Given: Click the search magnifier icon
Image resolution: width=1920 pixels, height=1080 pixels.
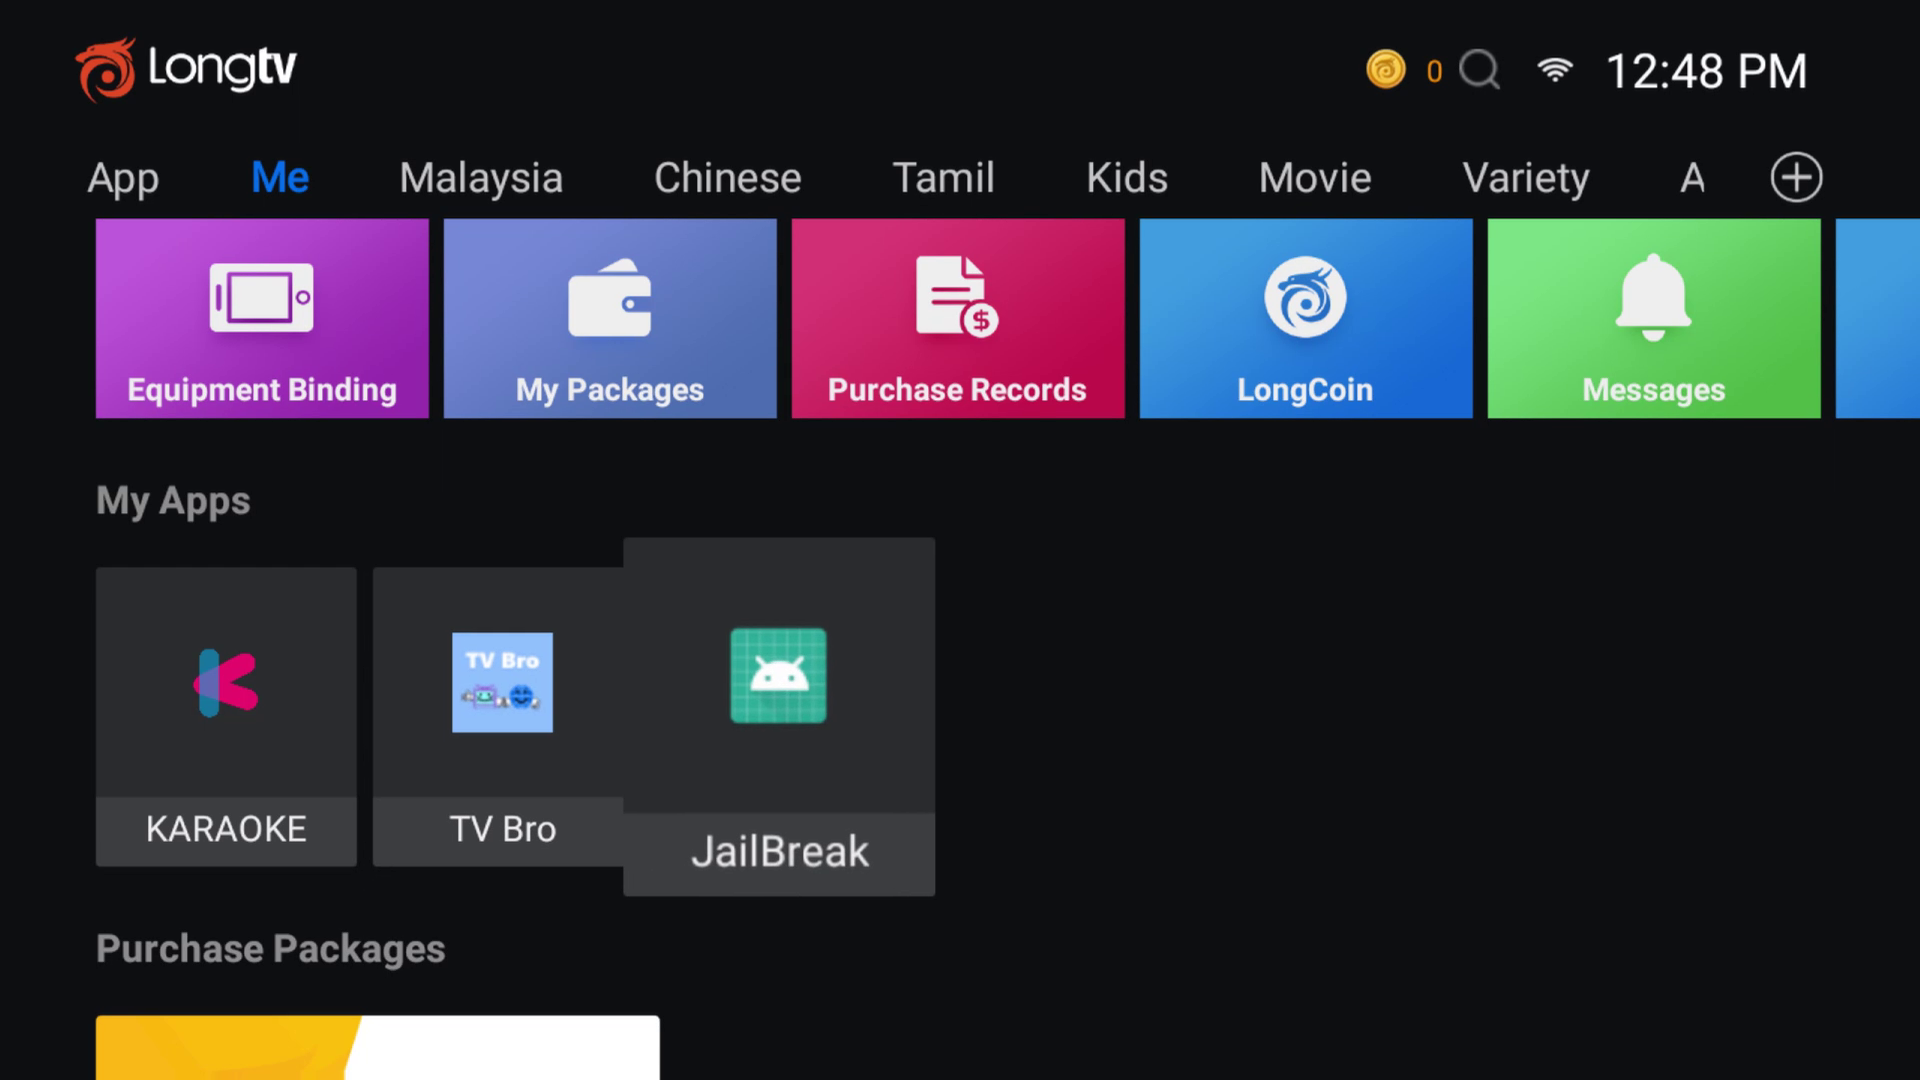Looking at the screenshot, I should 1480,70.
